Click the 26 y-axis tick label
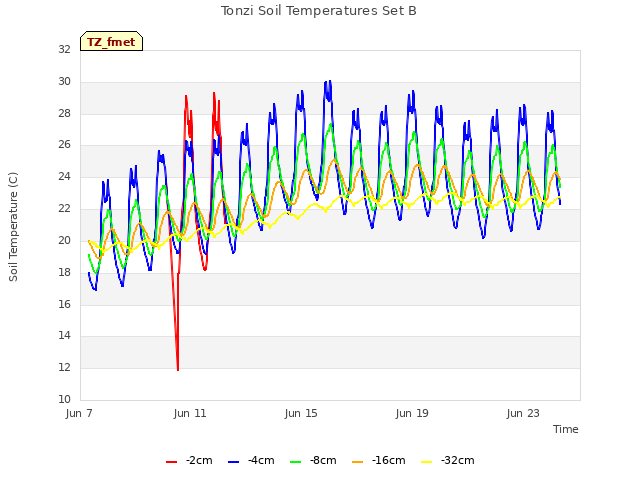The image size is (640, 480). 64,145
